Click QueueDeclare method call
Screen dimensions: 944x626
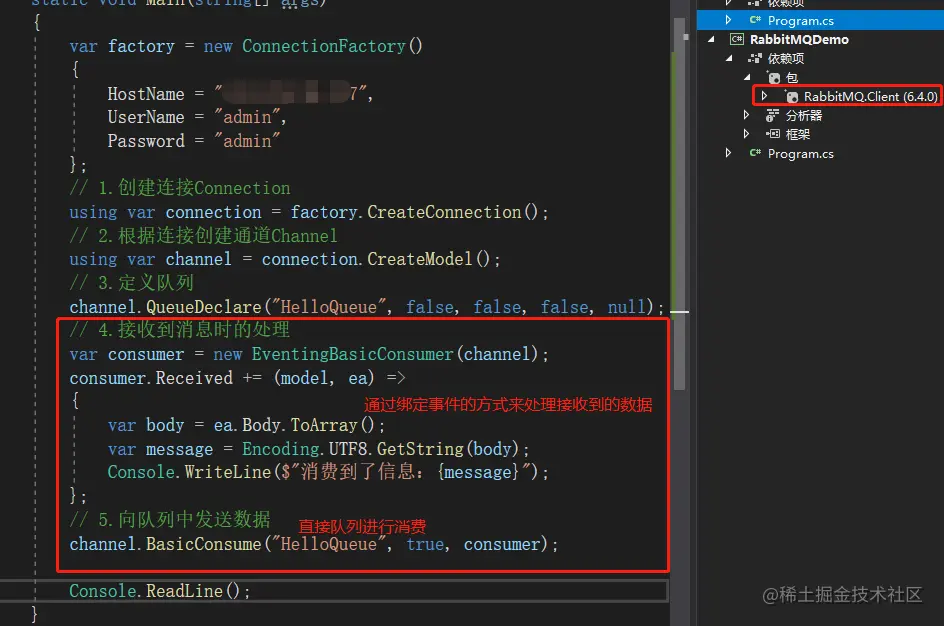click(203, 307)
